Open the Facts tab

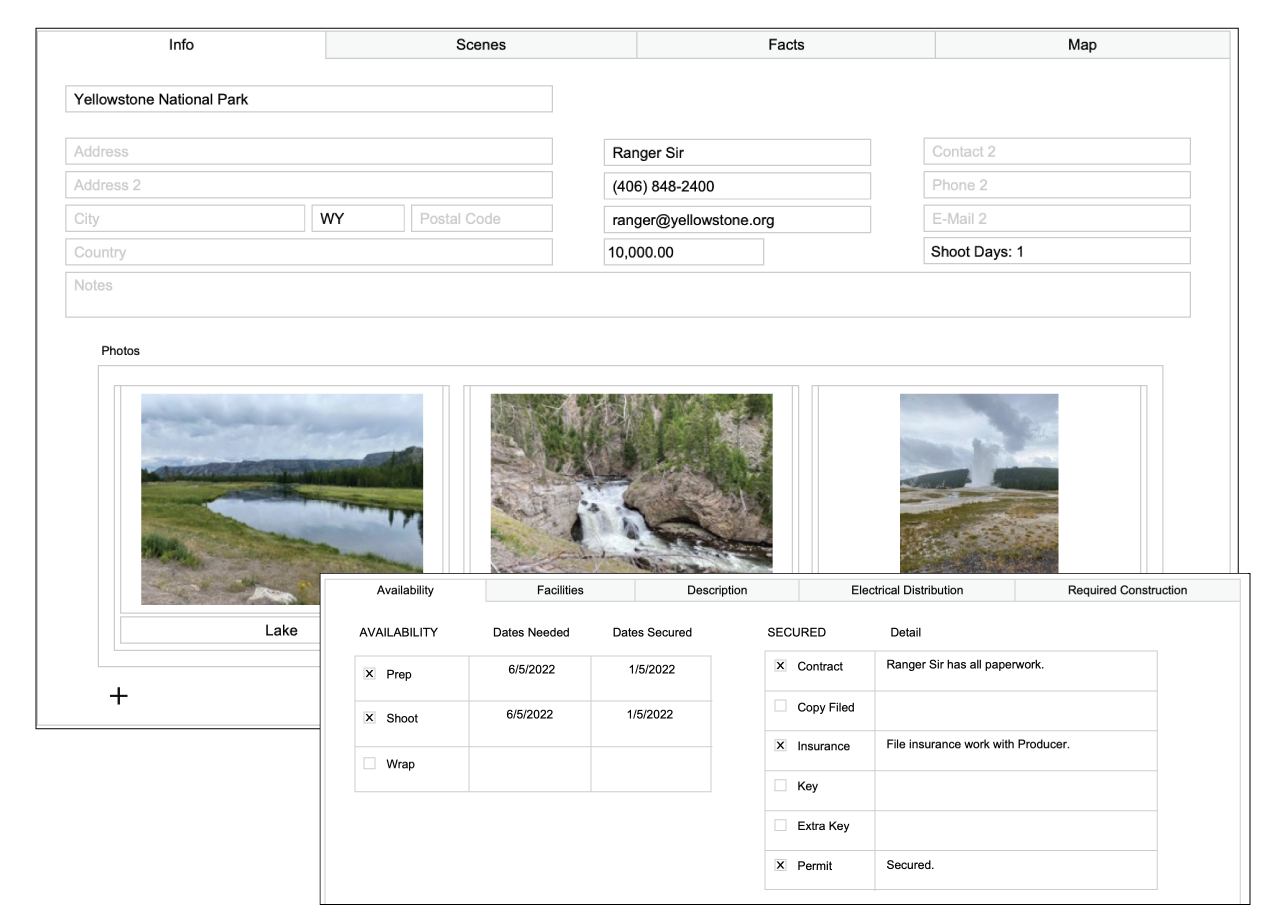coord(786,44)
